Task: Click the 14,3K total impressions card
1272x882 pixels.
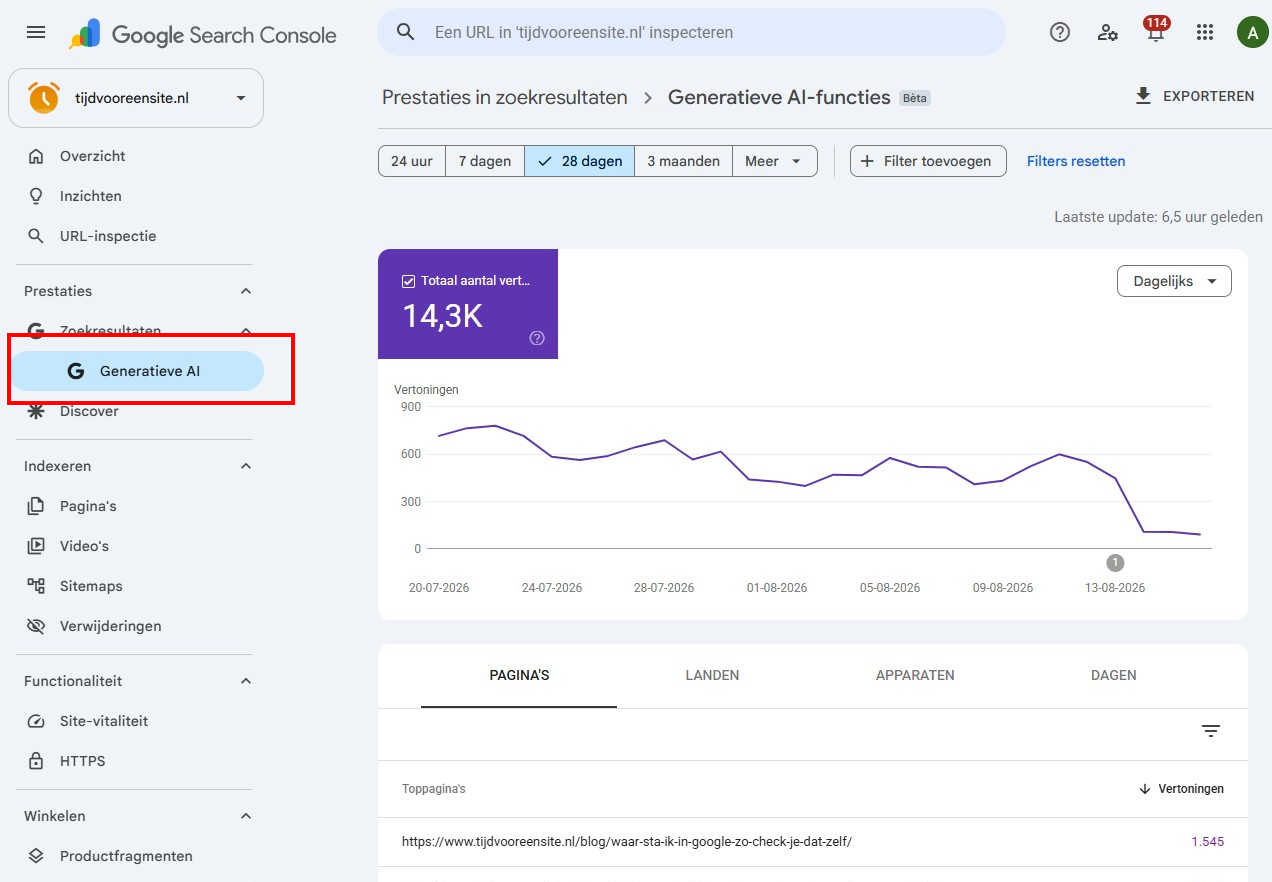Action: pos(468,304)
